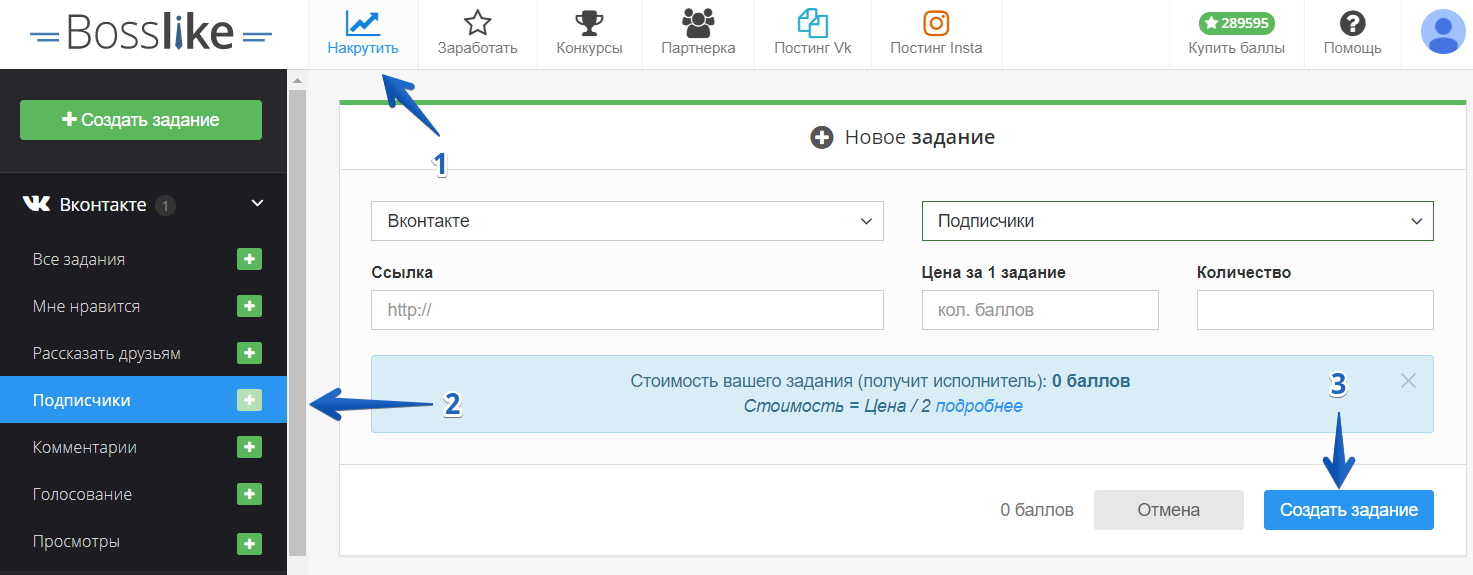Image resolution: width=1473 pixels, height=575 pixels.
Task: Click plus icon next to Подписчики
Action: 249,400
